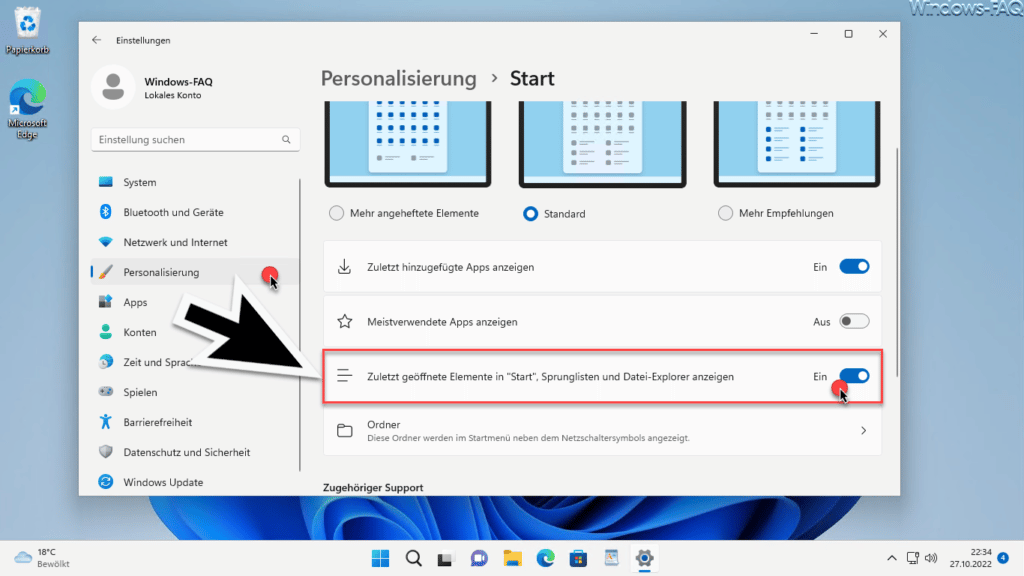Open Microsoft Store from the taskbar
This screenshot has height=576, width=1024.
(x=578, y=558)
